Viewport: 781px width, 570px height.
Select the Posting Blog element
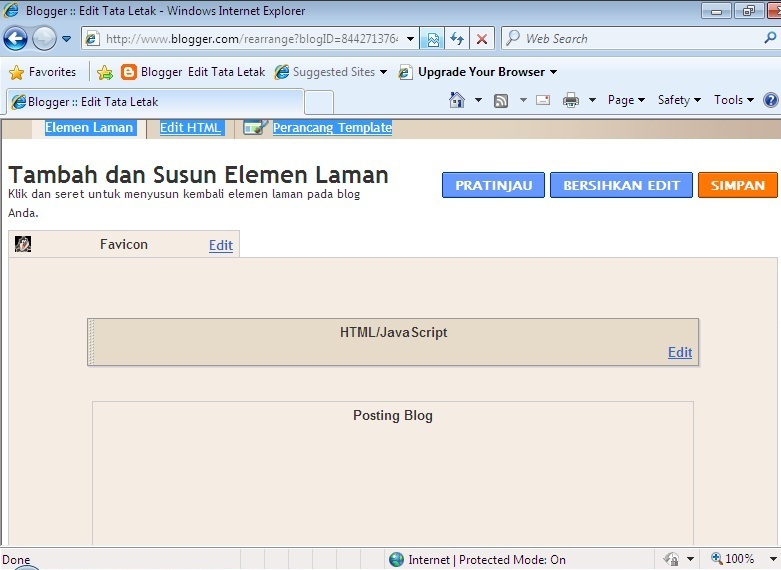pos(393,472)
